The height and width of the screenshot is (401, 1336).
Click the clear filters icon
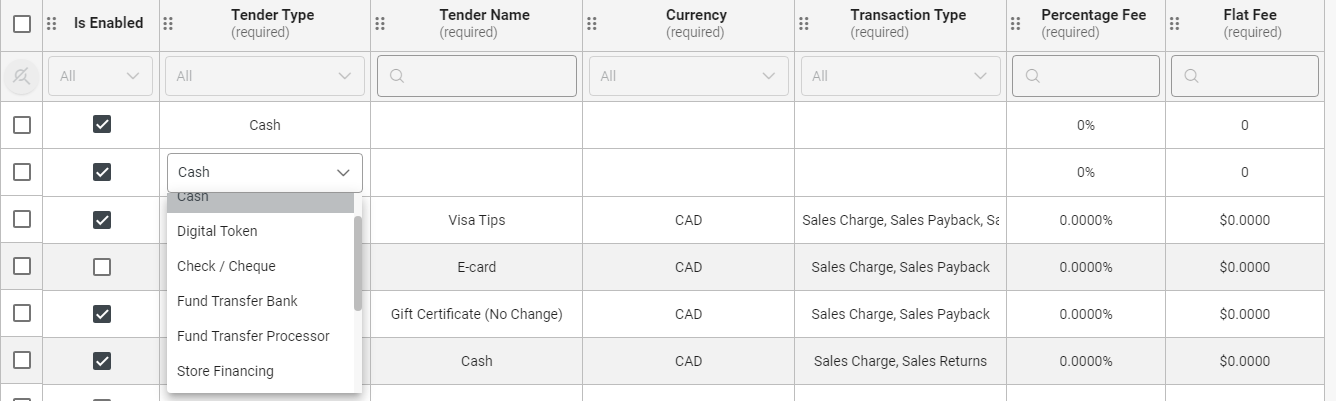[21, 76]
